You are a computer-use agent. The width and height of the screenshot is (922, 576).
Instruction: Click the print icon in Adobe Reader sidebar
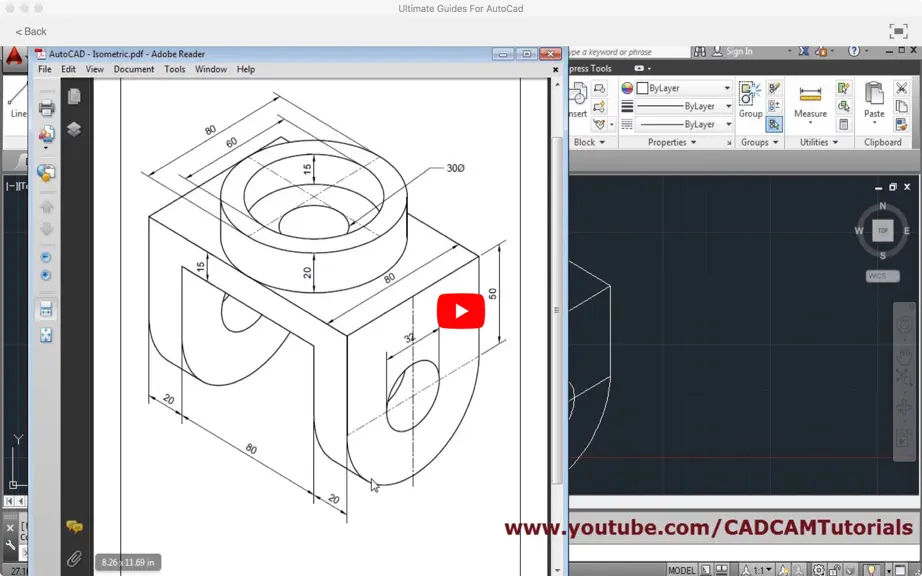(46, 108)
